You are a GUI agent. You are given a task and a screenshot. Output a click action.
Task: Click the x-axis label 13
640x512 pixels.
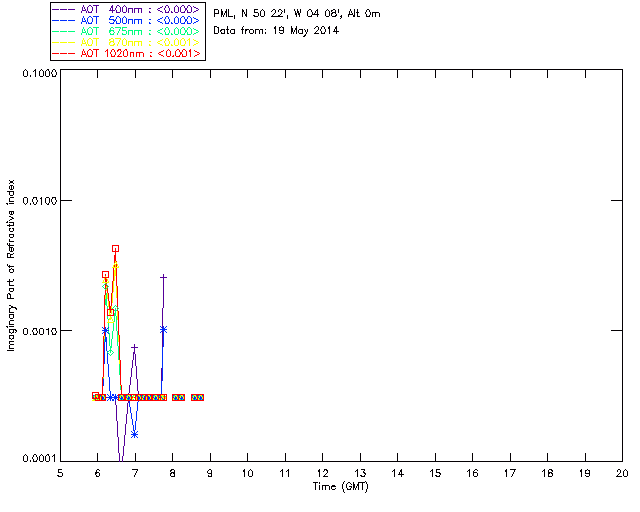point(360,473)
